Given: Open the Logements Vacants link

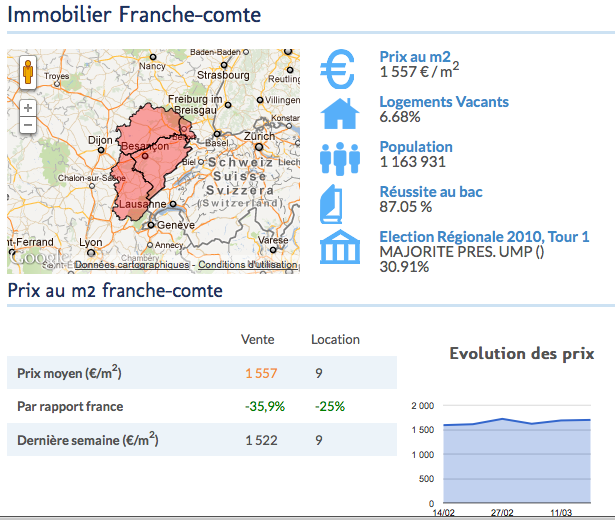Looking at the screenshot, I should [443, 102].
